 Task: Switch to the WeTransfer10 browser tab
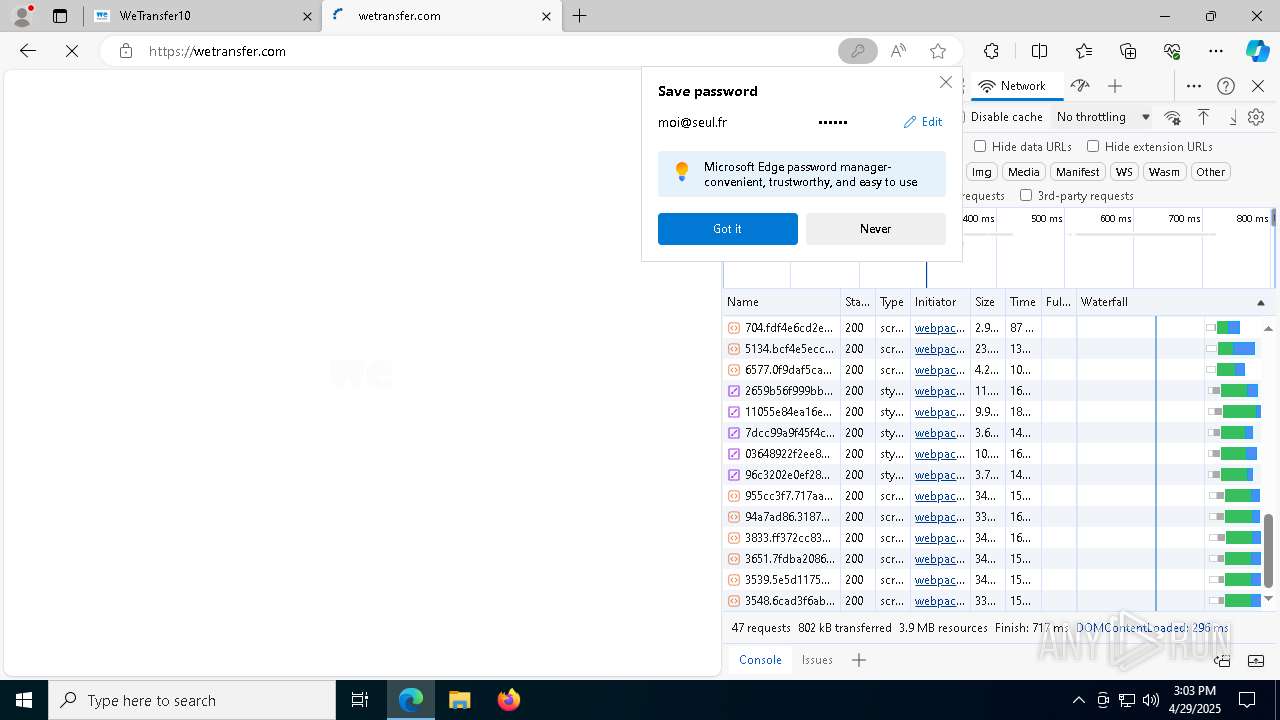click(x=203, y=16)
